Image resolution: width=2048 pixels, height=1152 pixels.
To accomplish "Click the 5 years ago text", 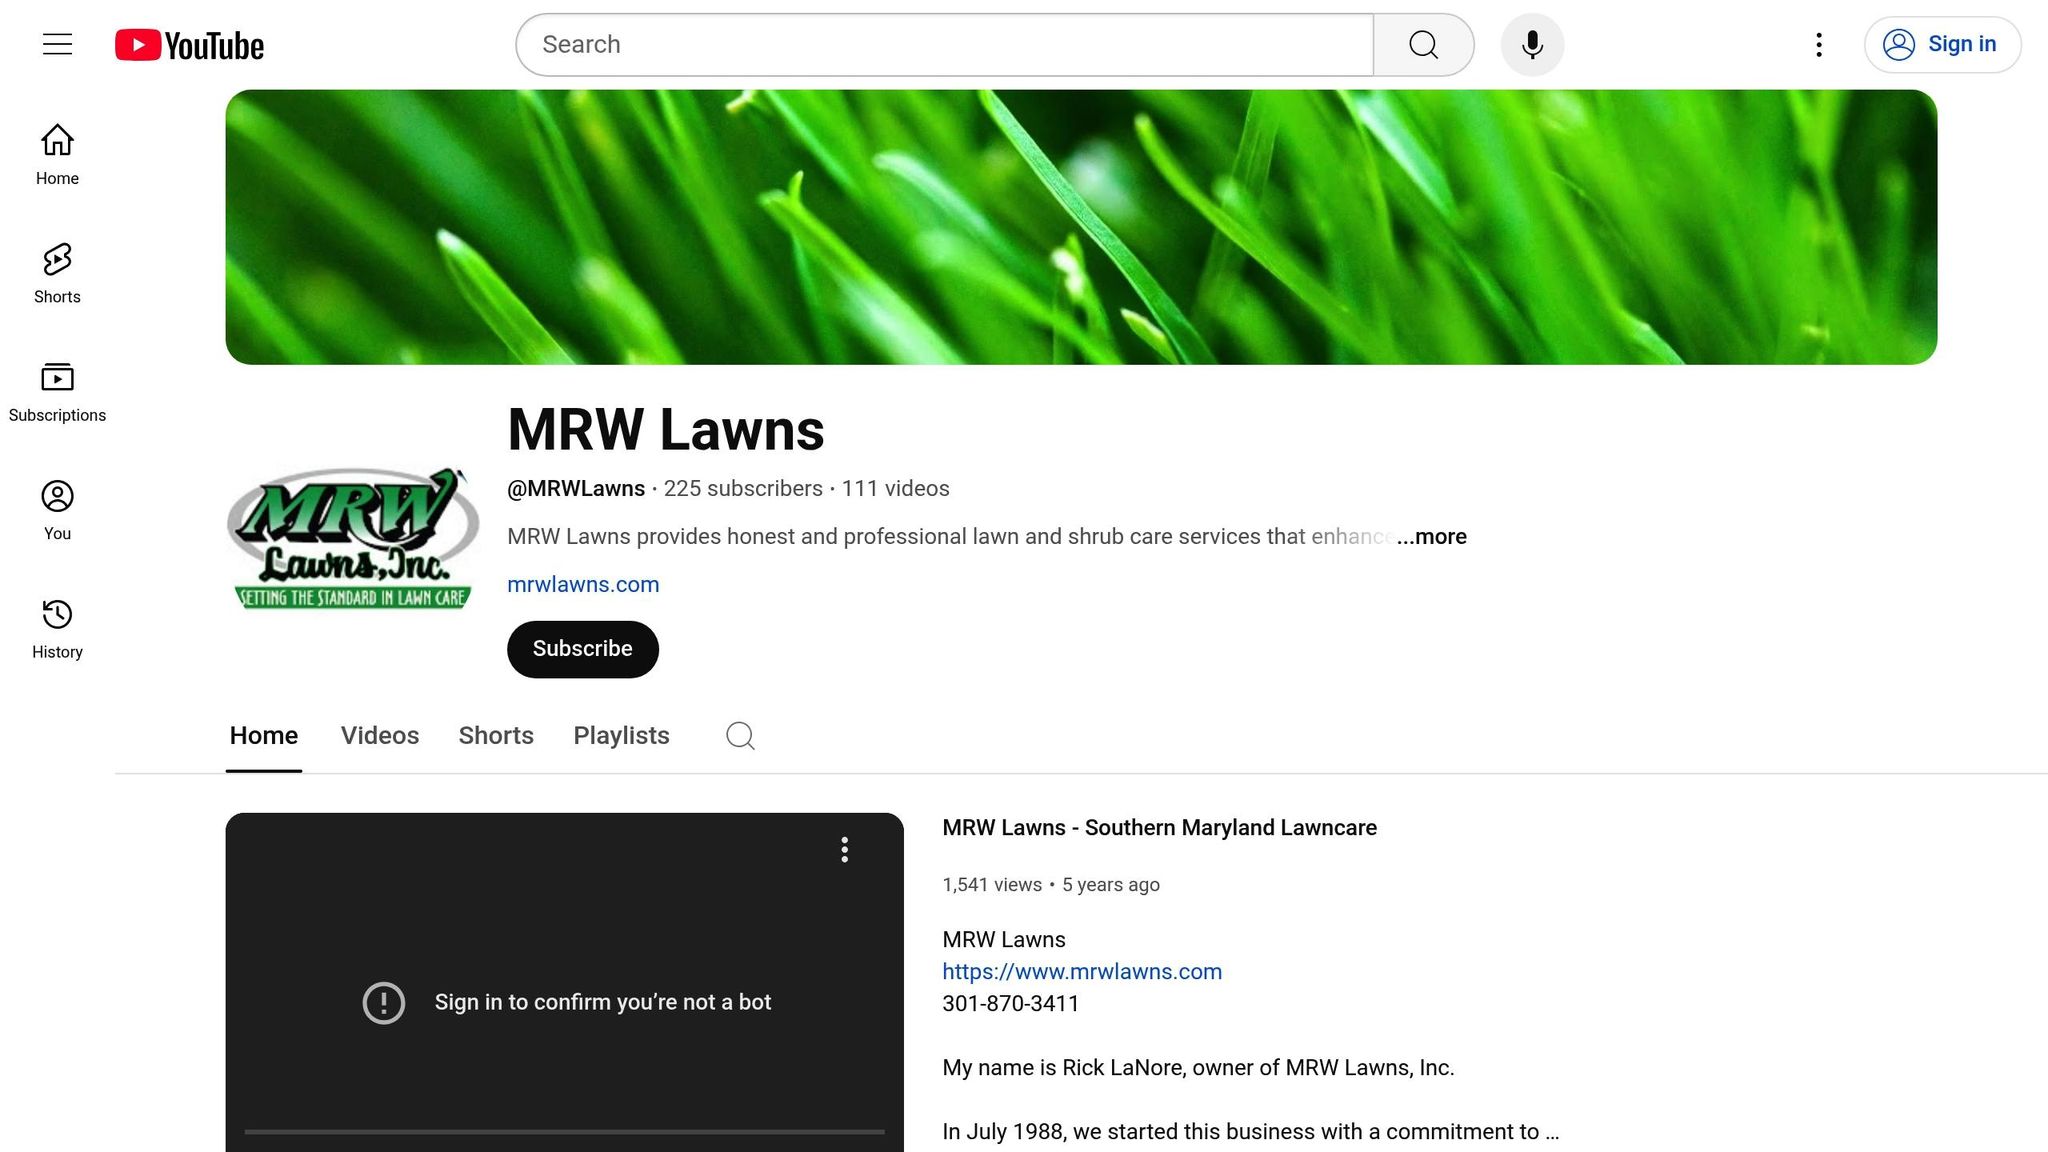I will [x=1111, y=885].
